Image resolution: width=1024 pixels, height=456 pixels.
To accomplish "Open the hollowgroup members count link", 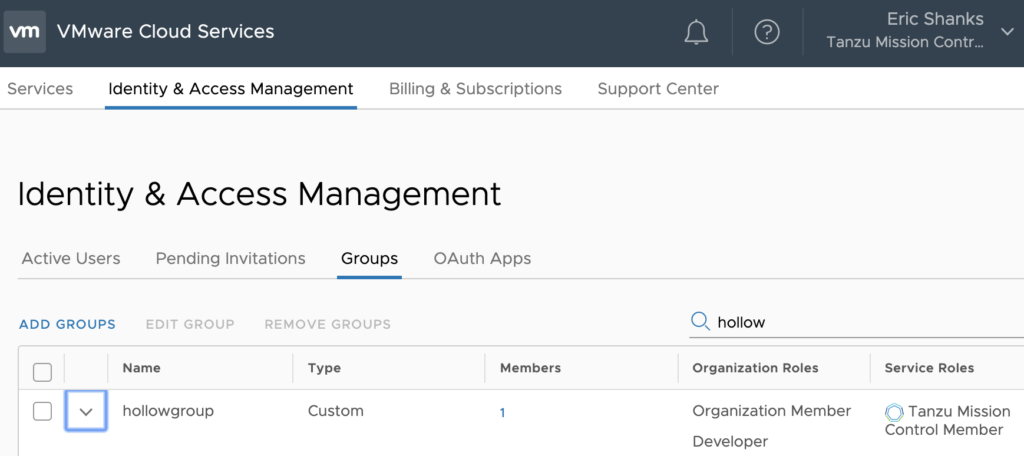I will pyautogui.click(x=502, y=412).
